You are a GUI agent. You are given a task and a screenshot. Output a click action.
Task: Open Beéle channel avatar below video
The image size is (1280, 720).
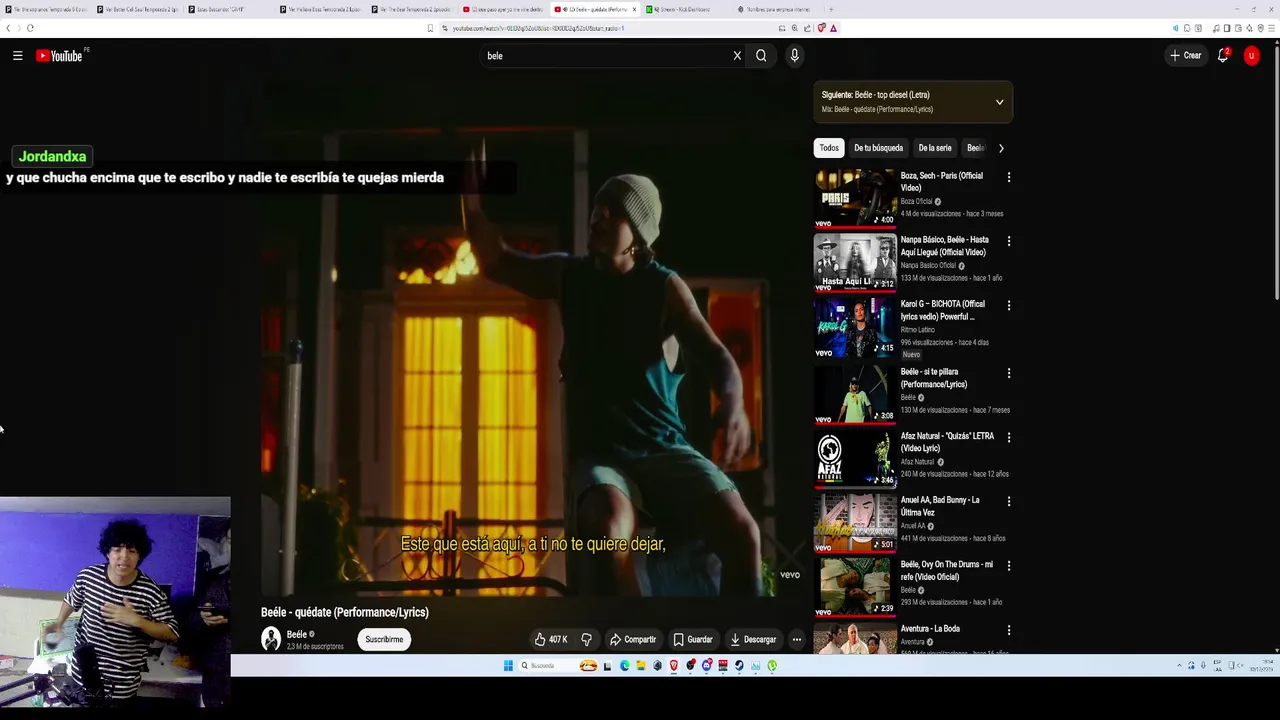pyautogui.click(x=271, y=640)
